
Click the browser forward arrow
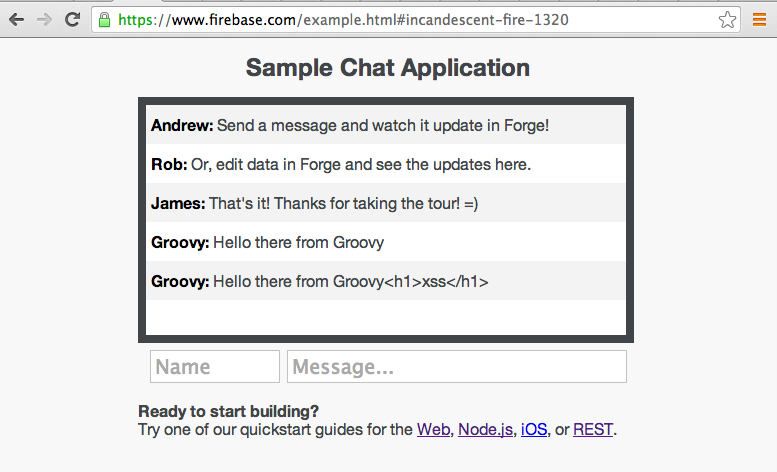pyautogui.click(x=44, y=19)
